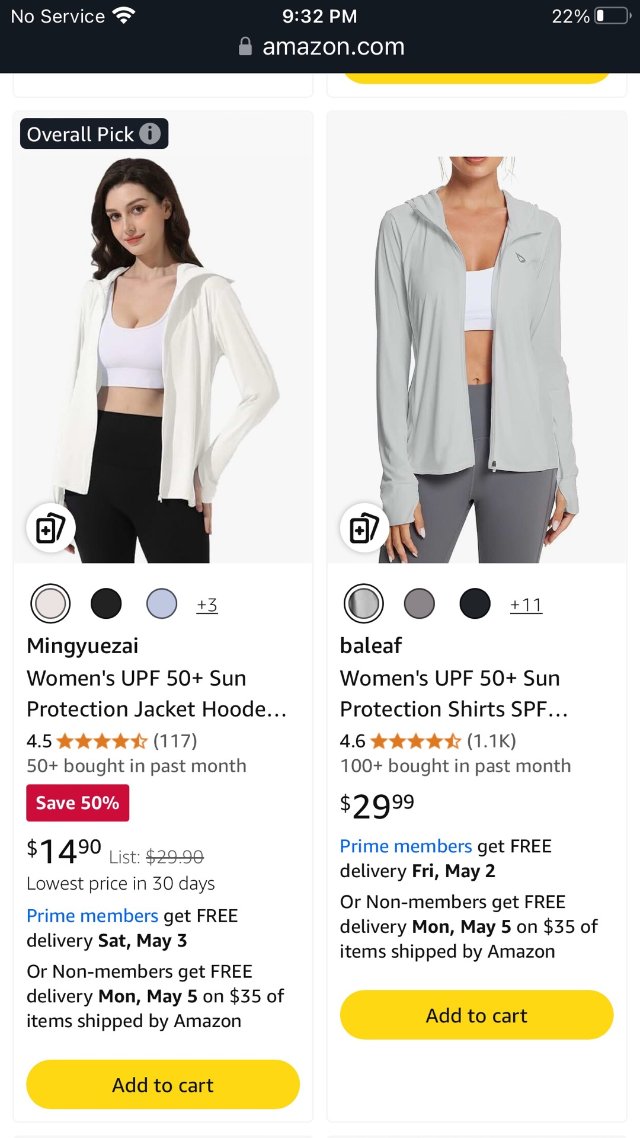Expand the +11 more colors link
The height and width of the screenshot is (1138, 640).
(526, 604)
